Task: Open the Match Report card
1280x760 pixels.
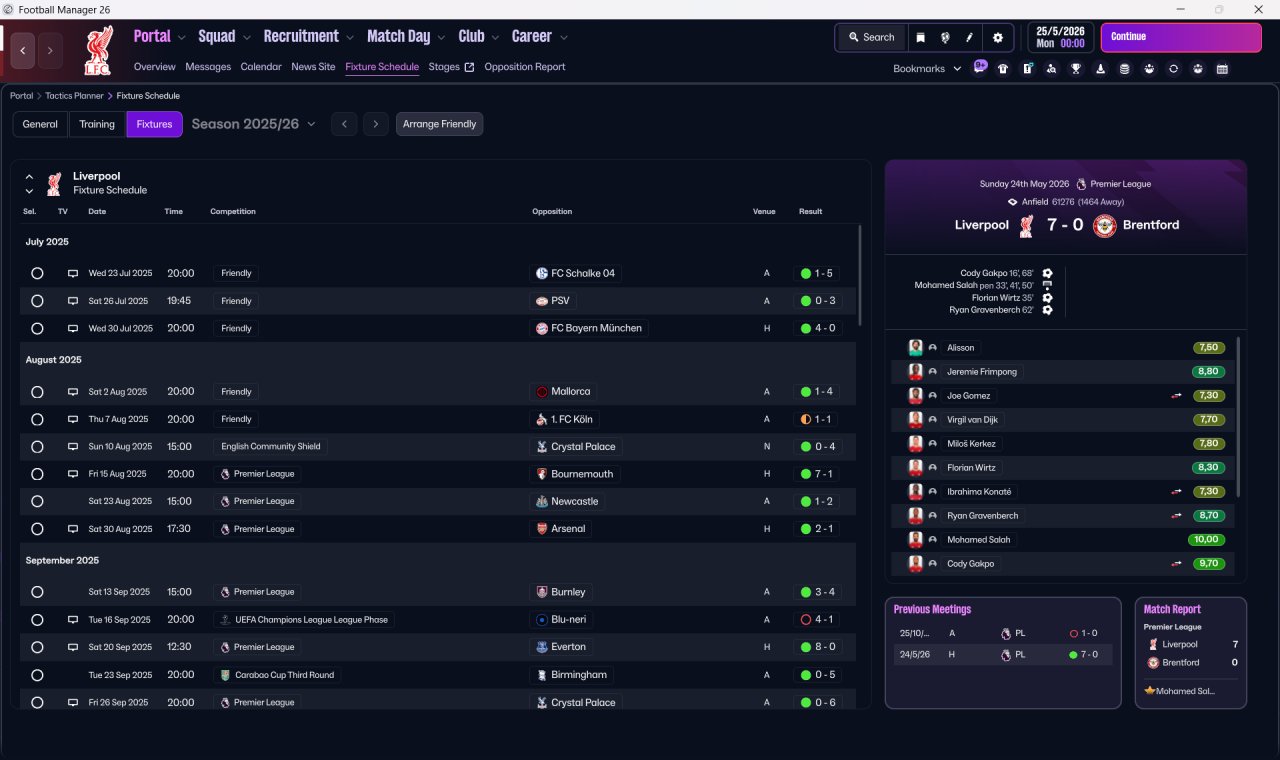Action: tap(1191, 653)
